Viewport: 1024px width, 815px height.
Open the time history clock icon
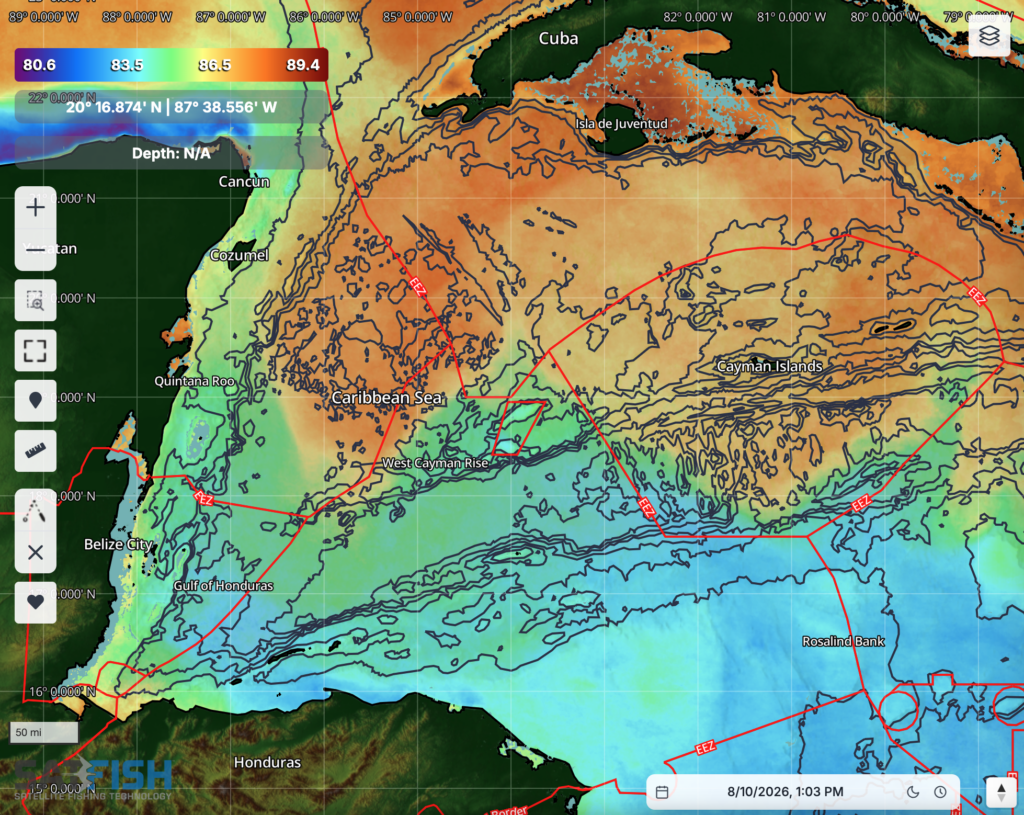pyautogui.click(x=940, y=792)
